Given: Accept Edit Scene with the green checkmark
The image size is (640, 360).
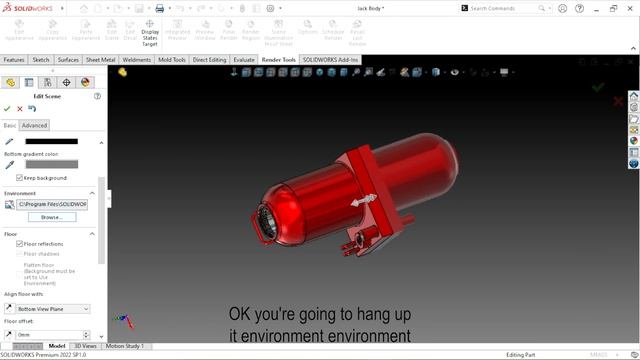Looking at the screenshot, I should (x=7, y=109).
